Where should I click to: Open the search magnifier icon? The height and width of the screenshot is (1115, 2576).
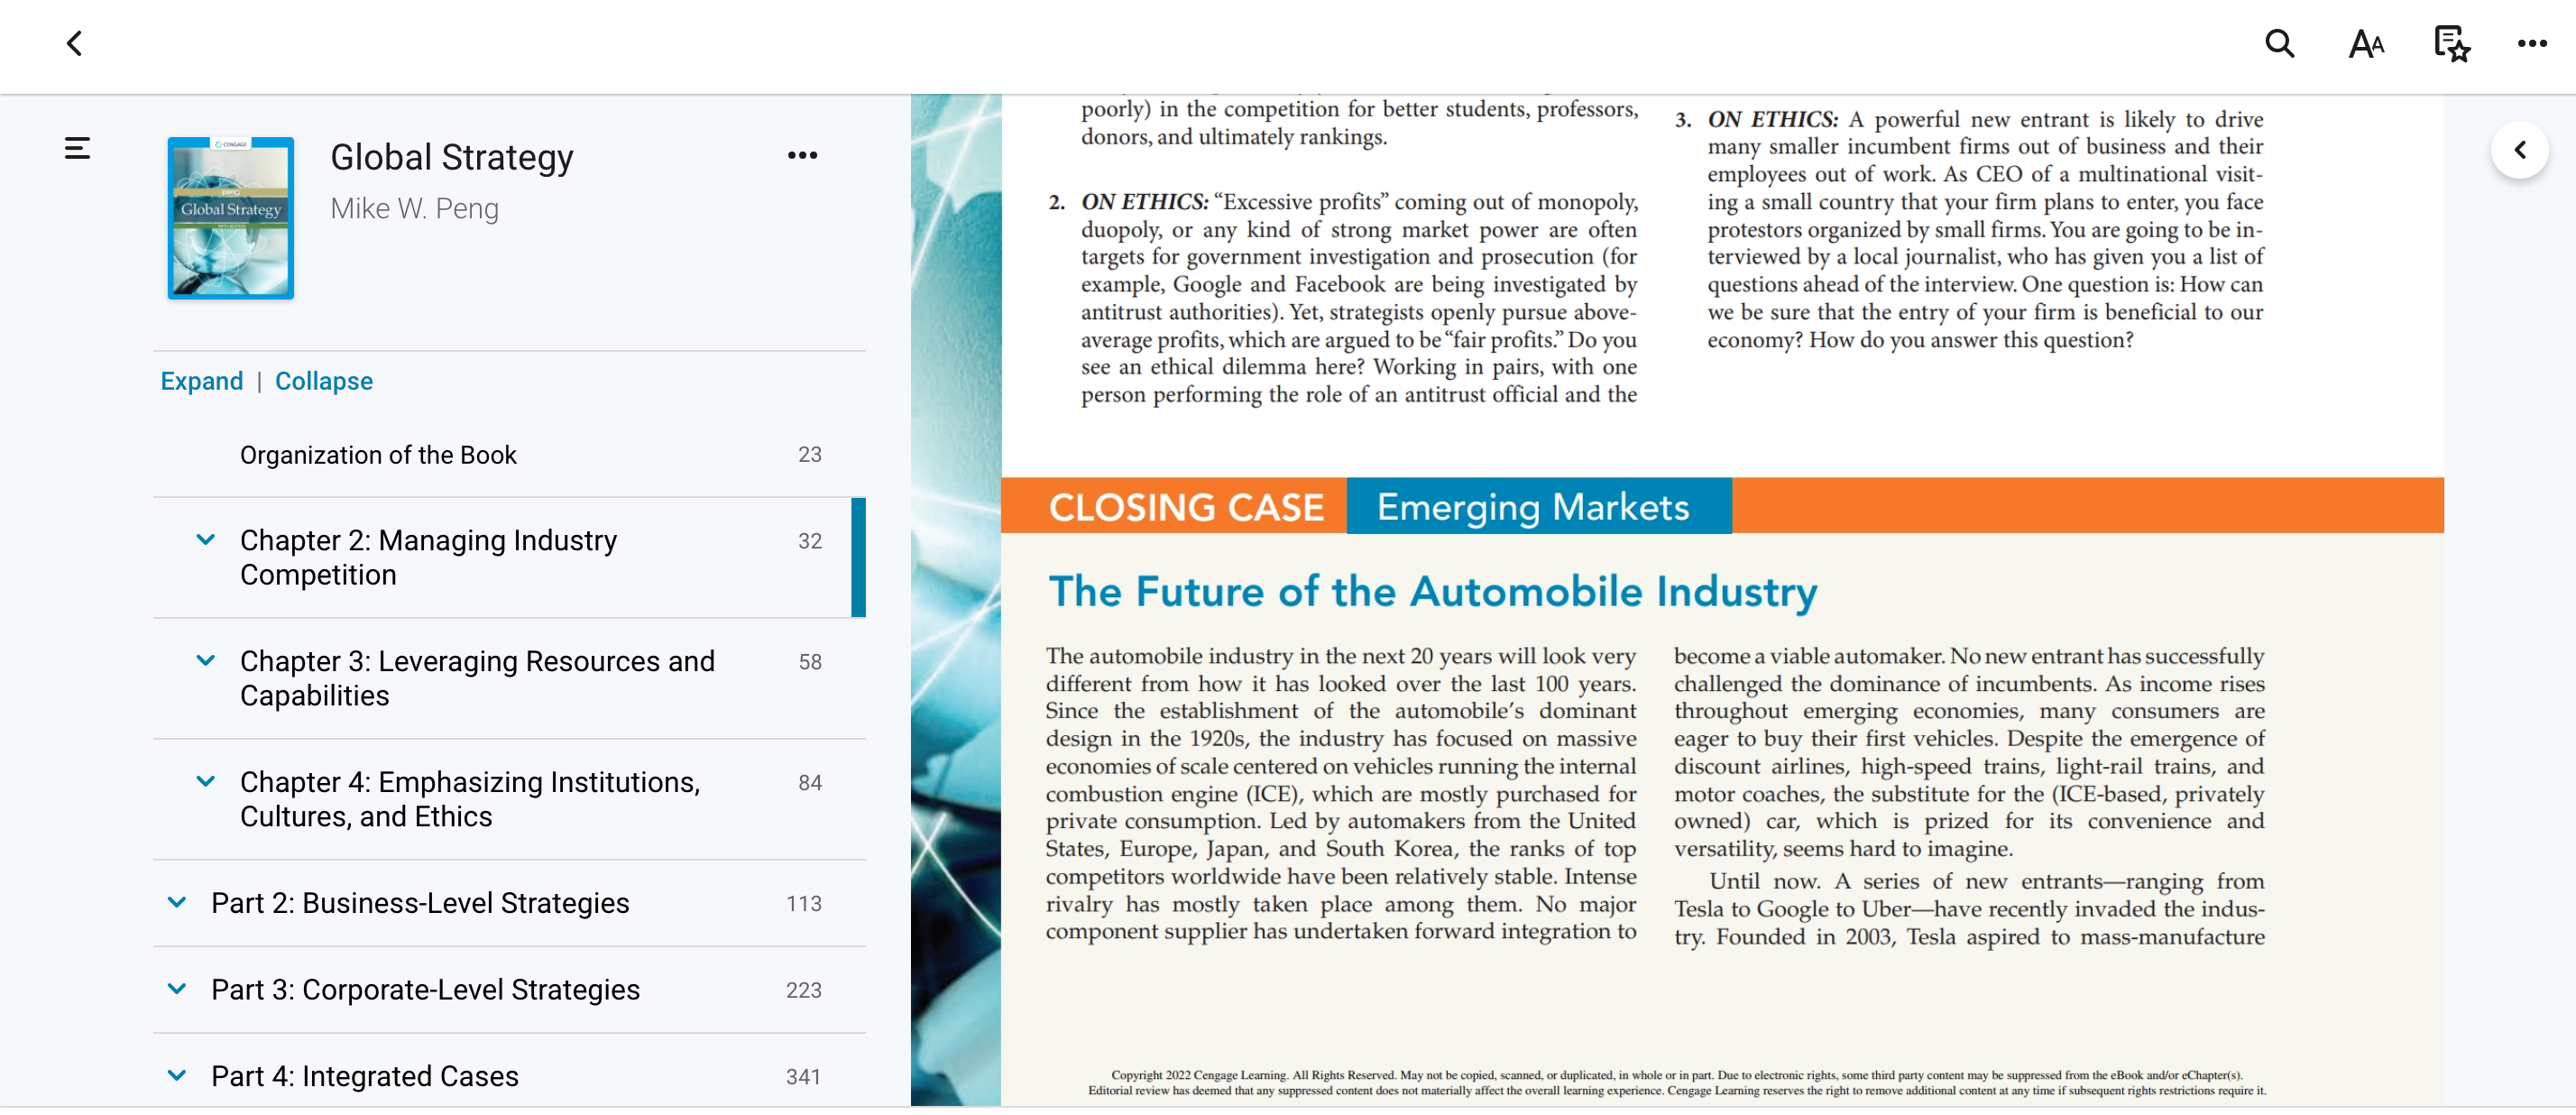point(2279,43)
